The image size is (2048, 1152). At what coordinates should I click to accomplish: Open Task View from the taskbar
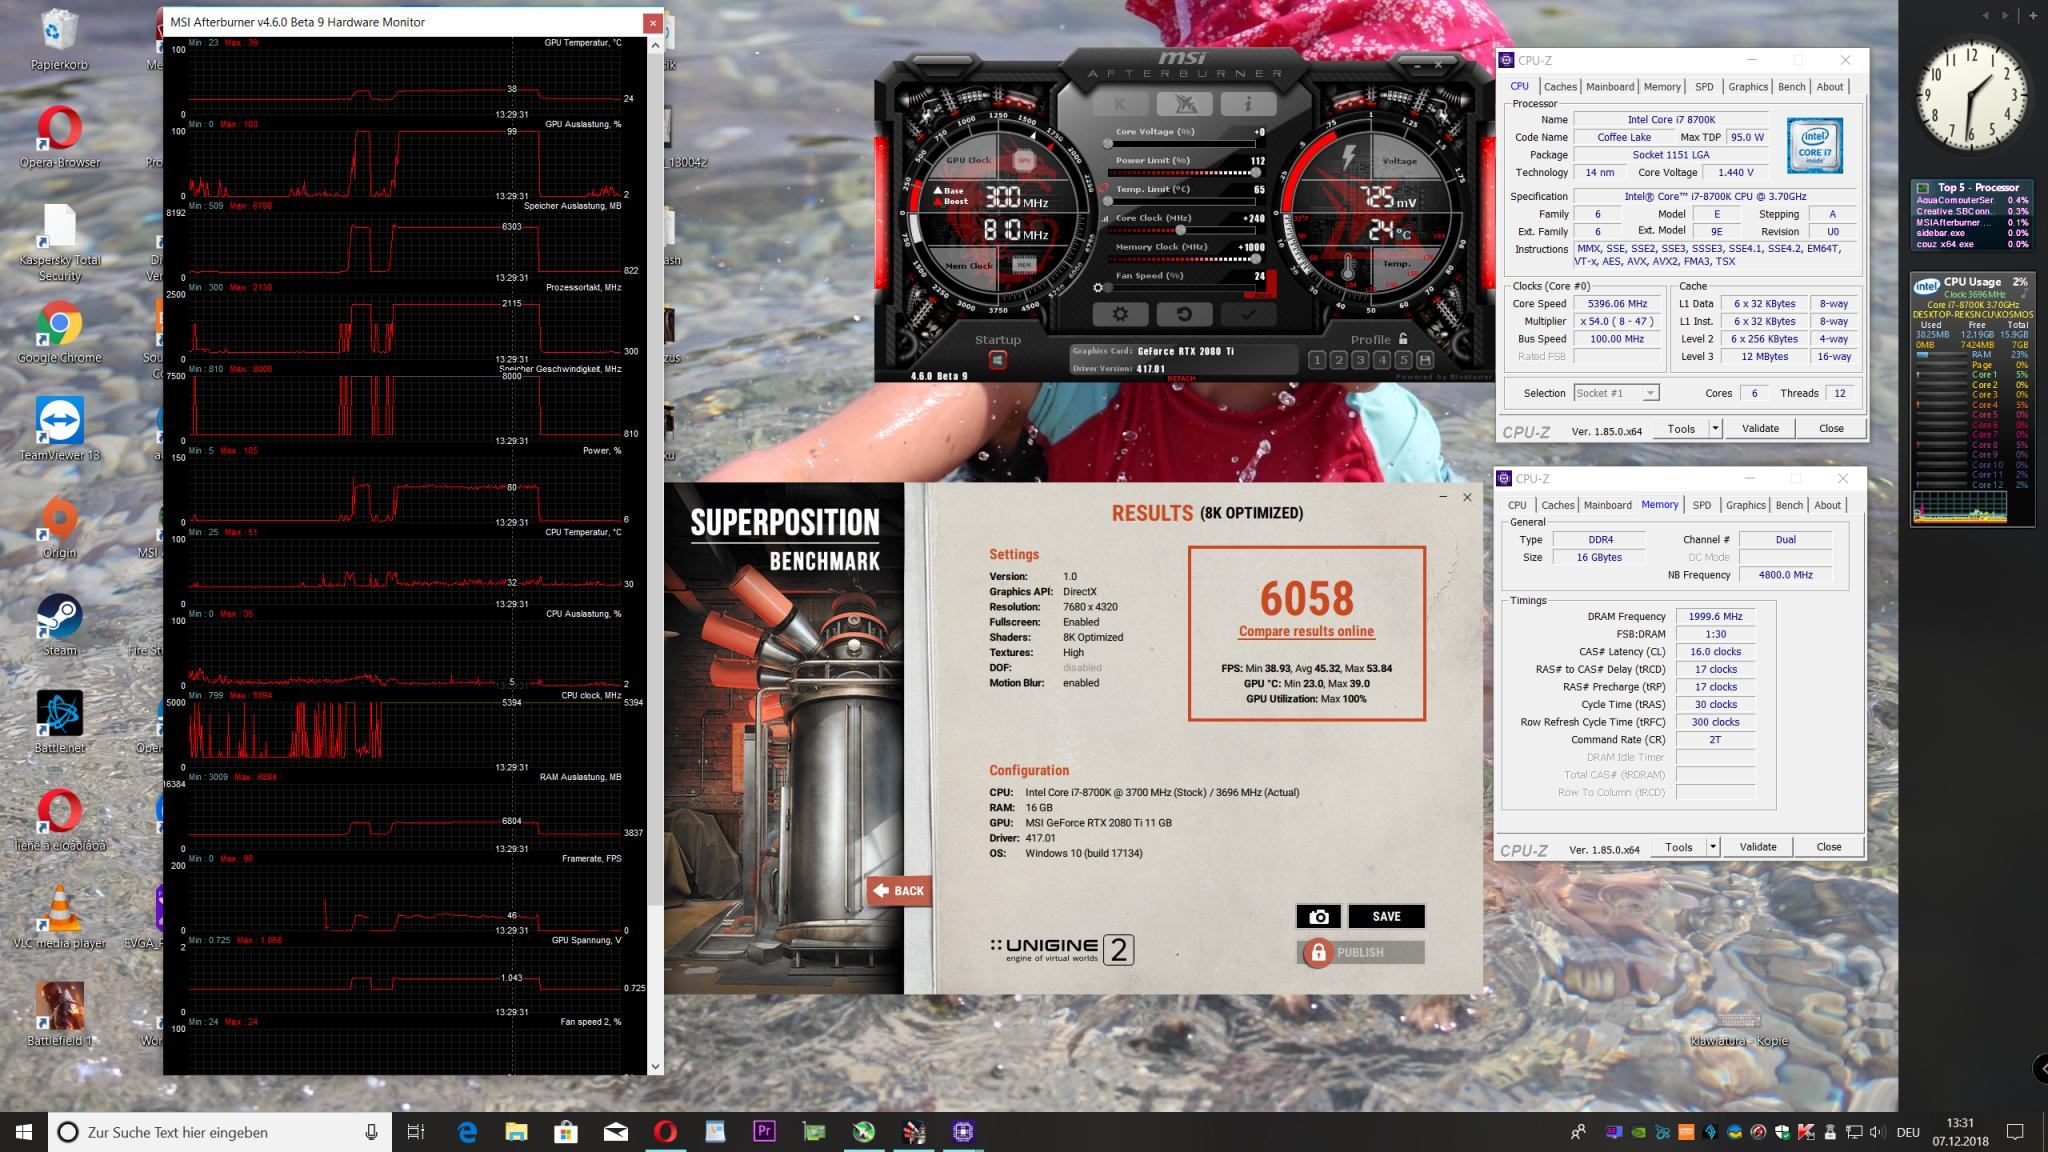[416, 1132]
